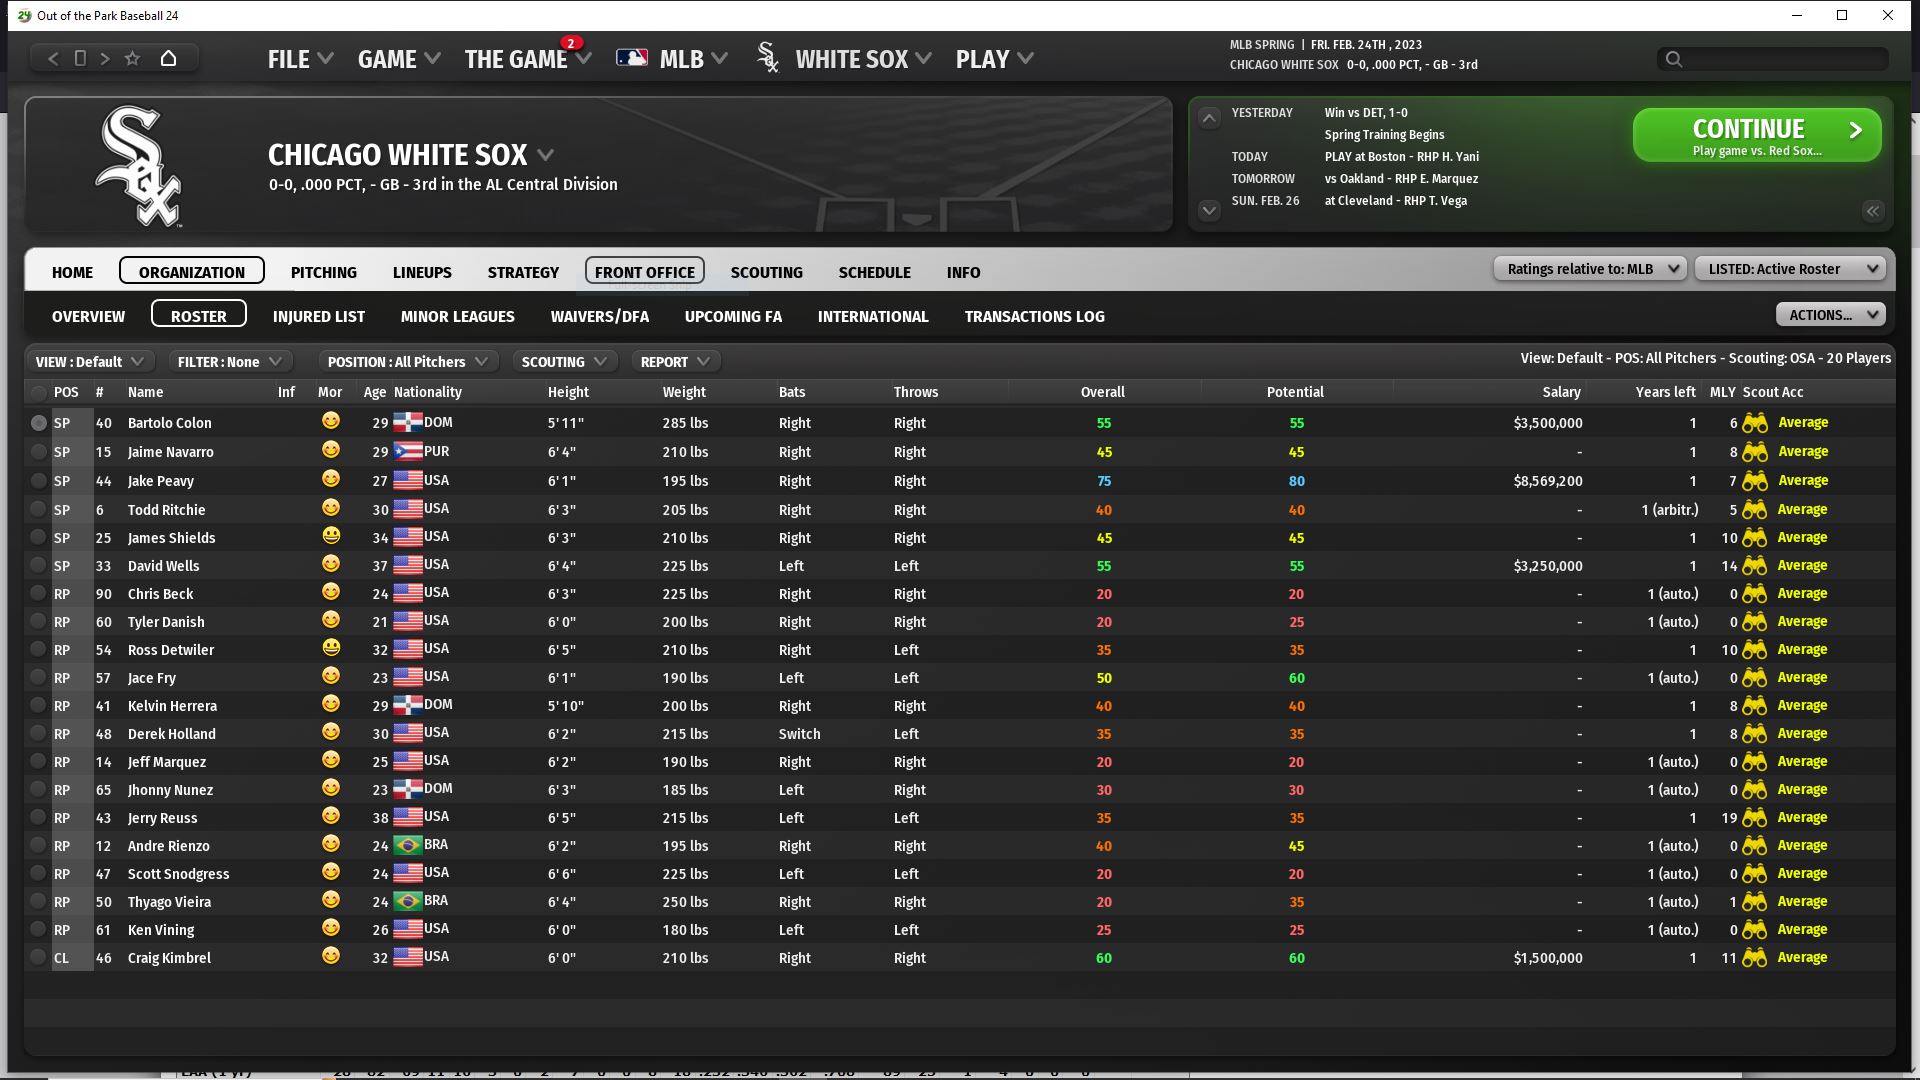Open the PLAY dropdown menu
This screenshot has width=1920, height=1080.
(994, 59)
